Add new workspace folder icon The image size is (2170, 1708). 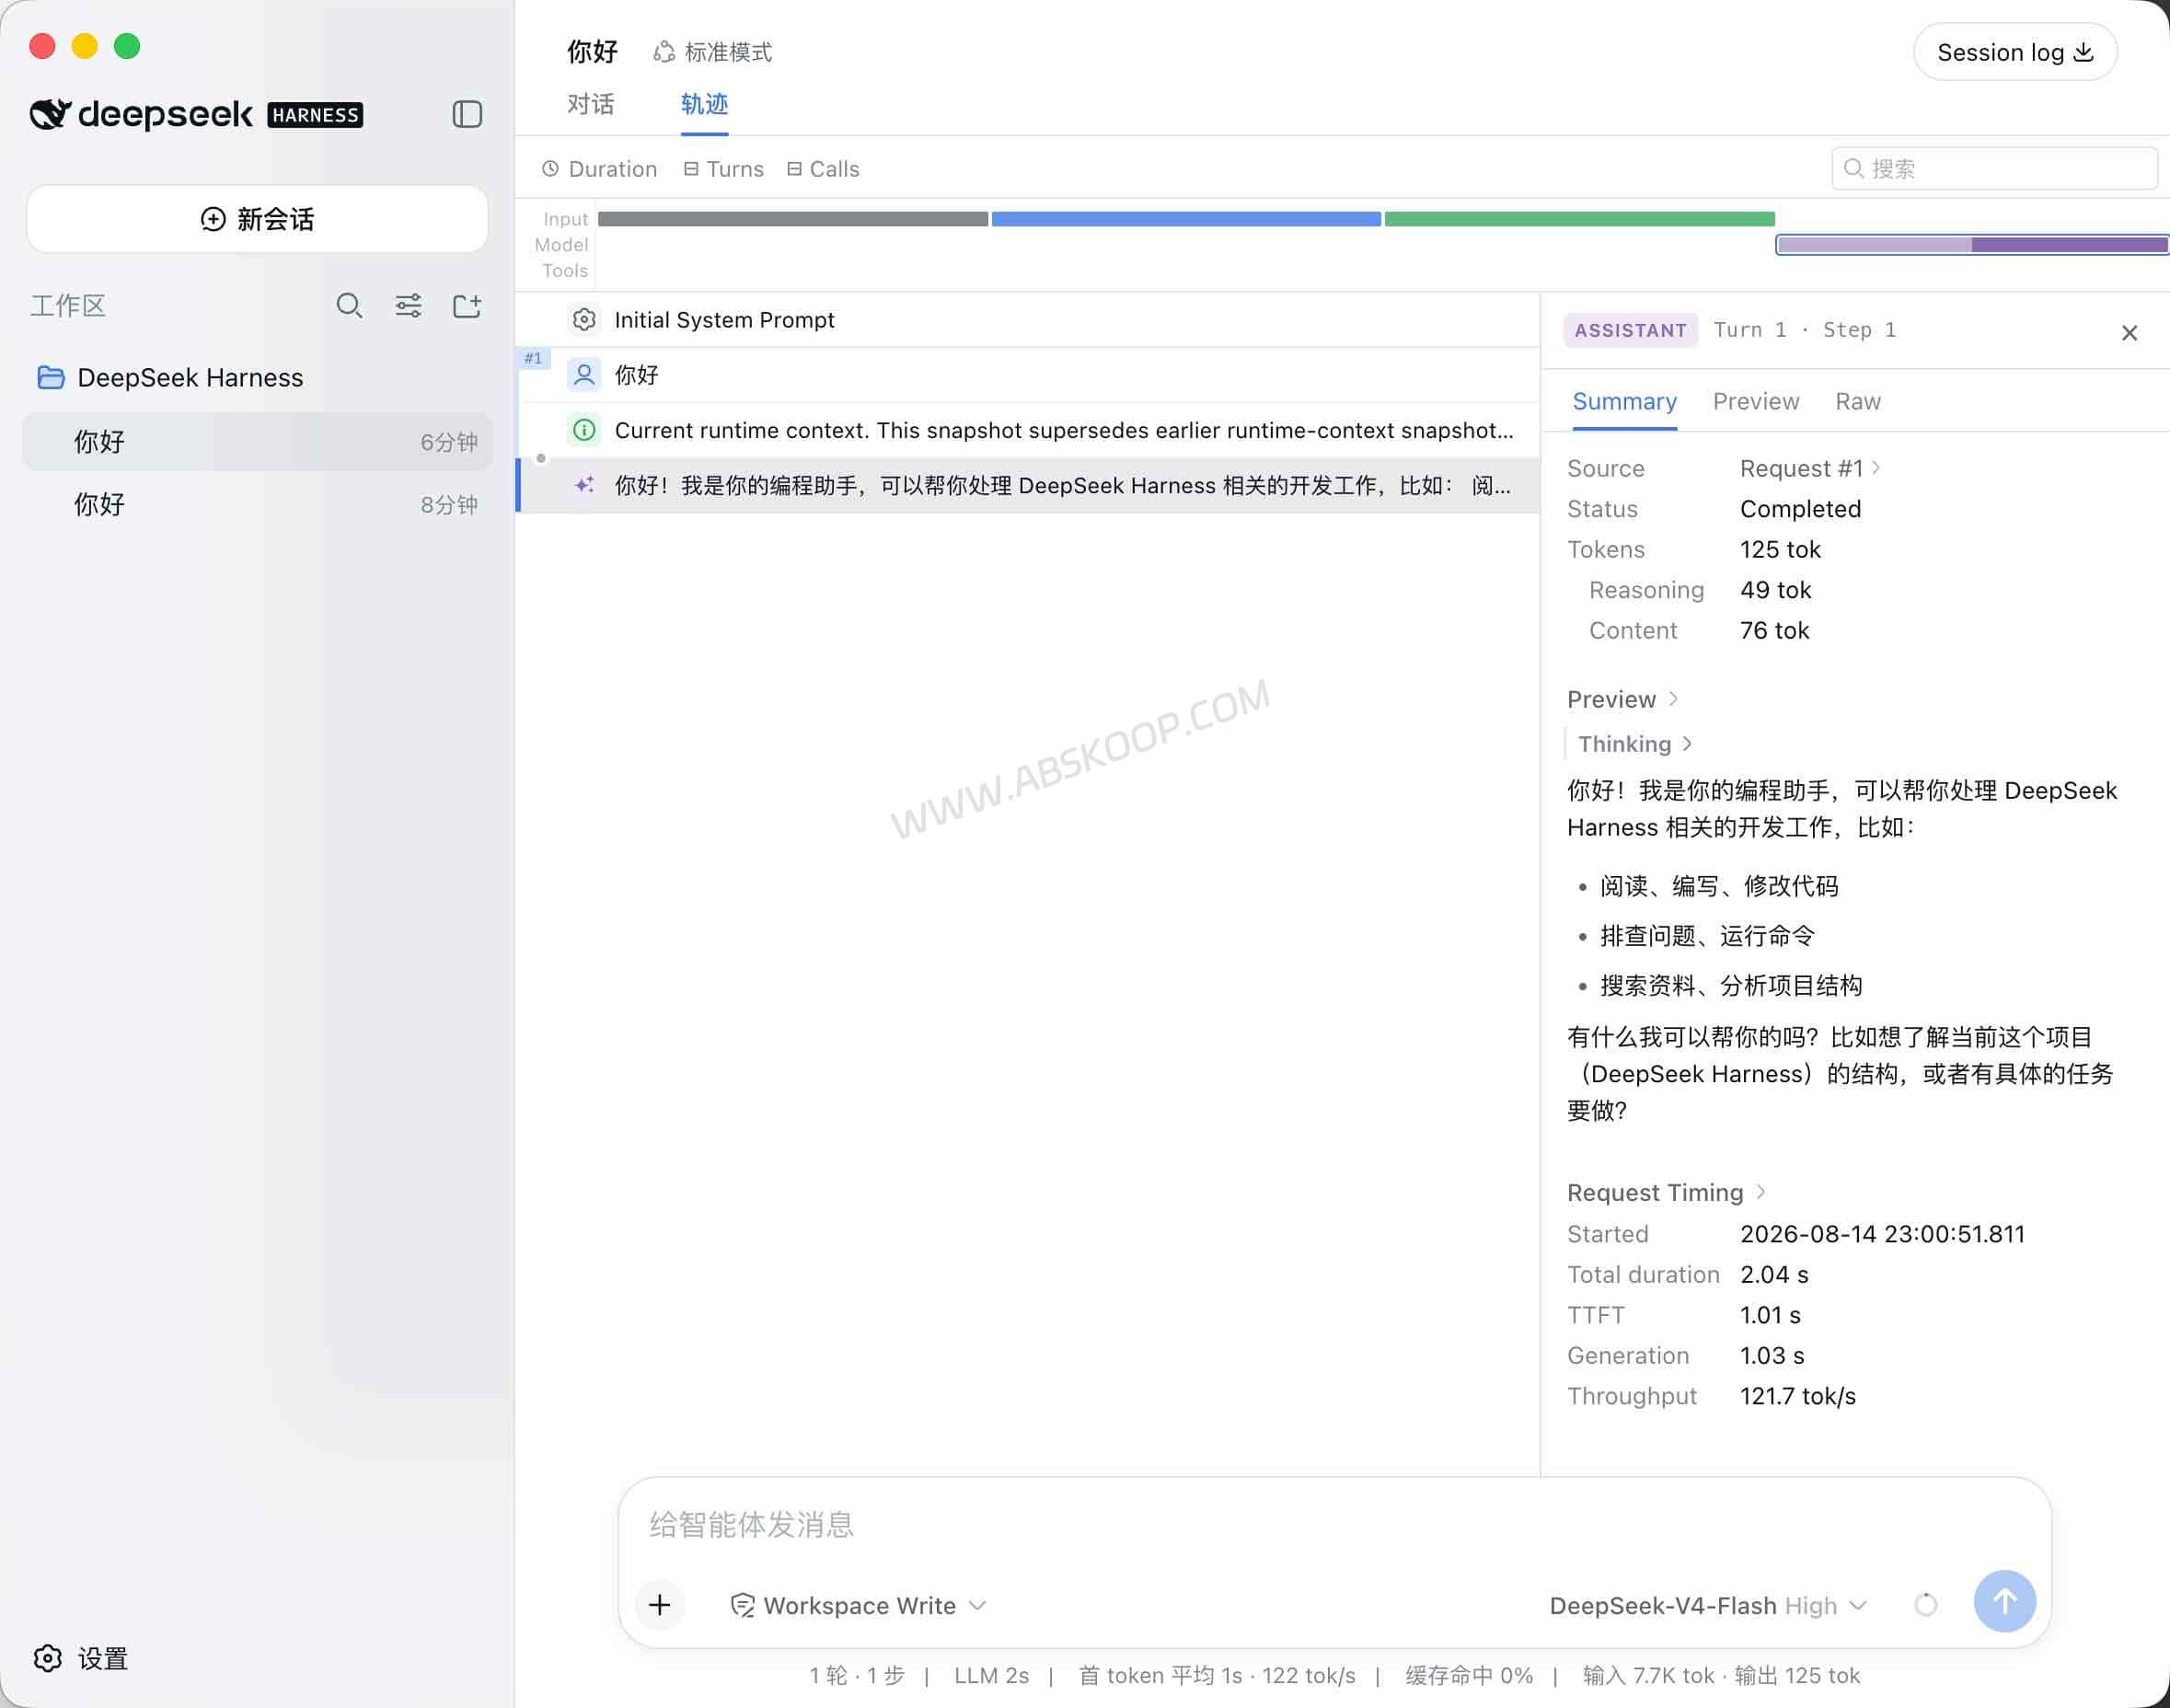click(x=467, y=305)
